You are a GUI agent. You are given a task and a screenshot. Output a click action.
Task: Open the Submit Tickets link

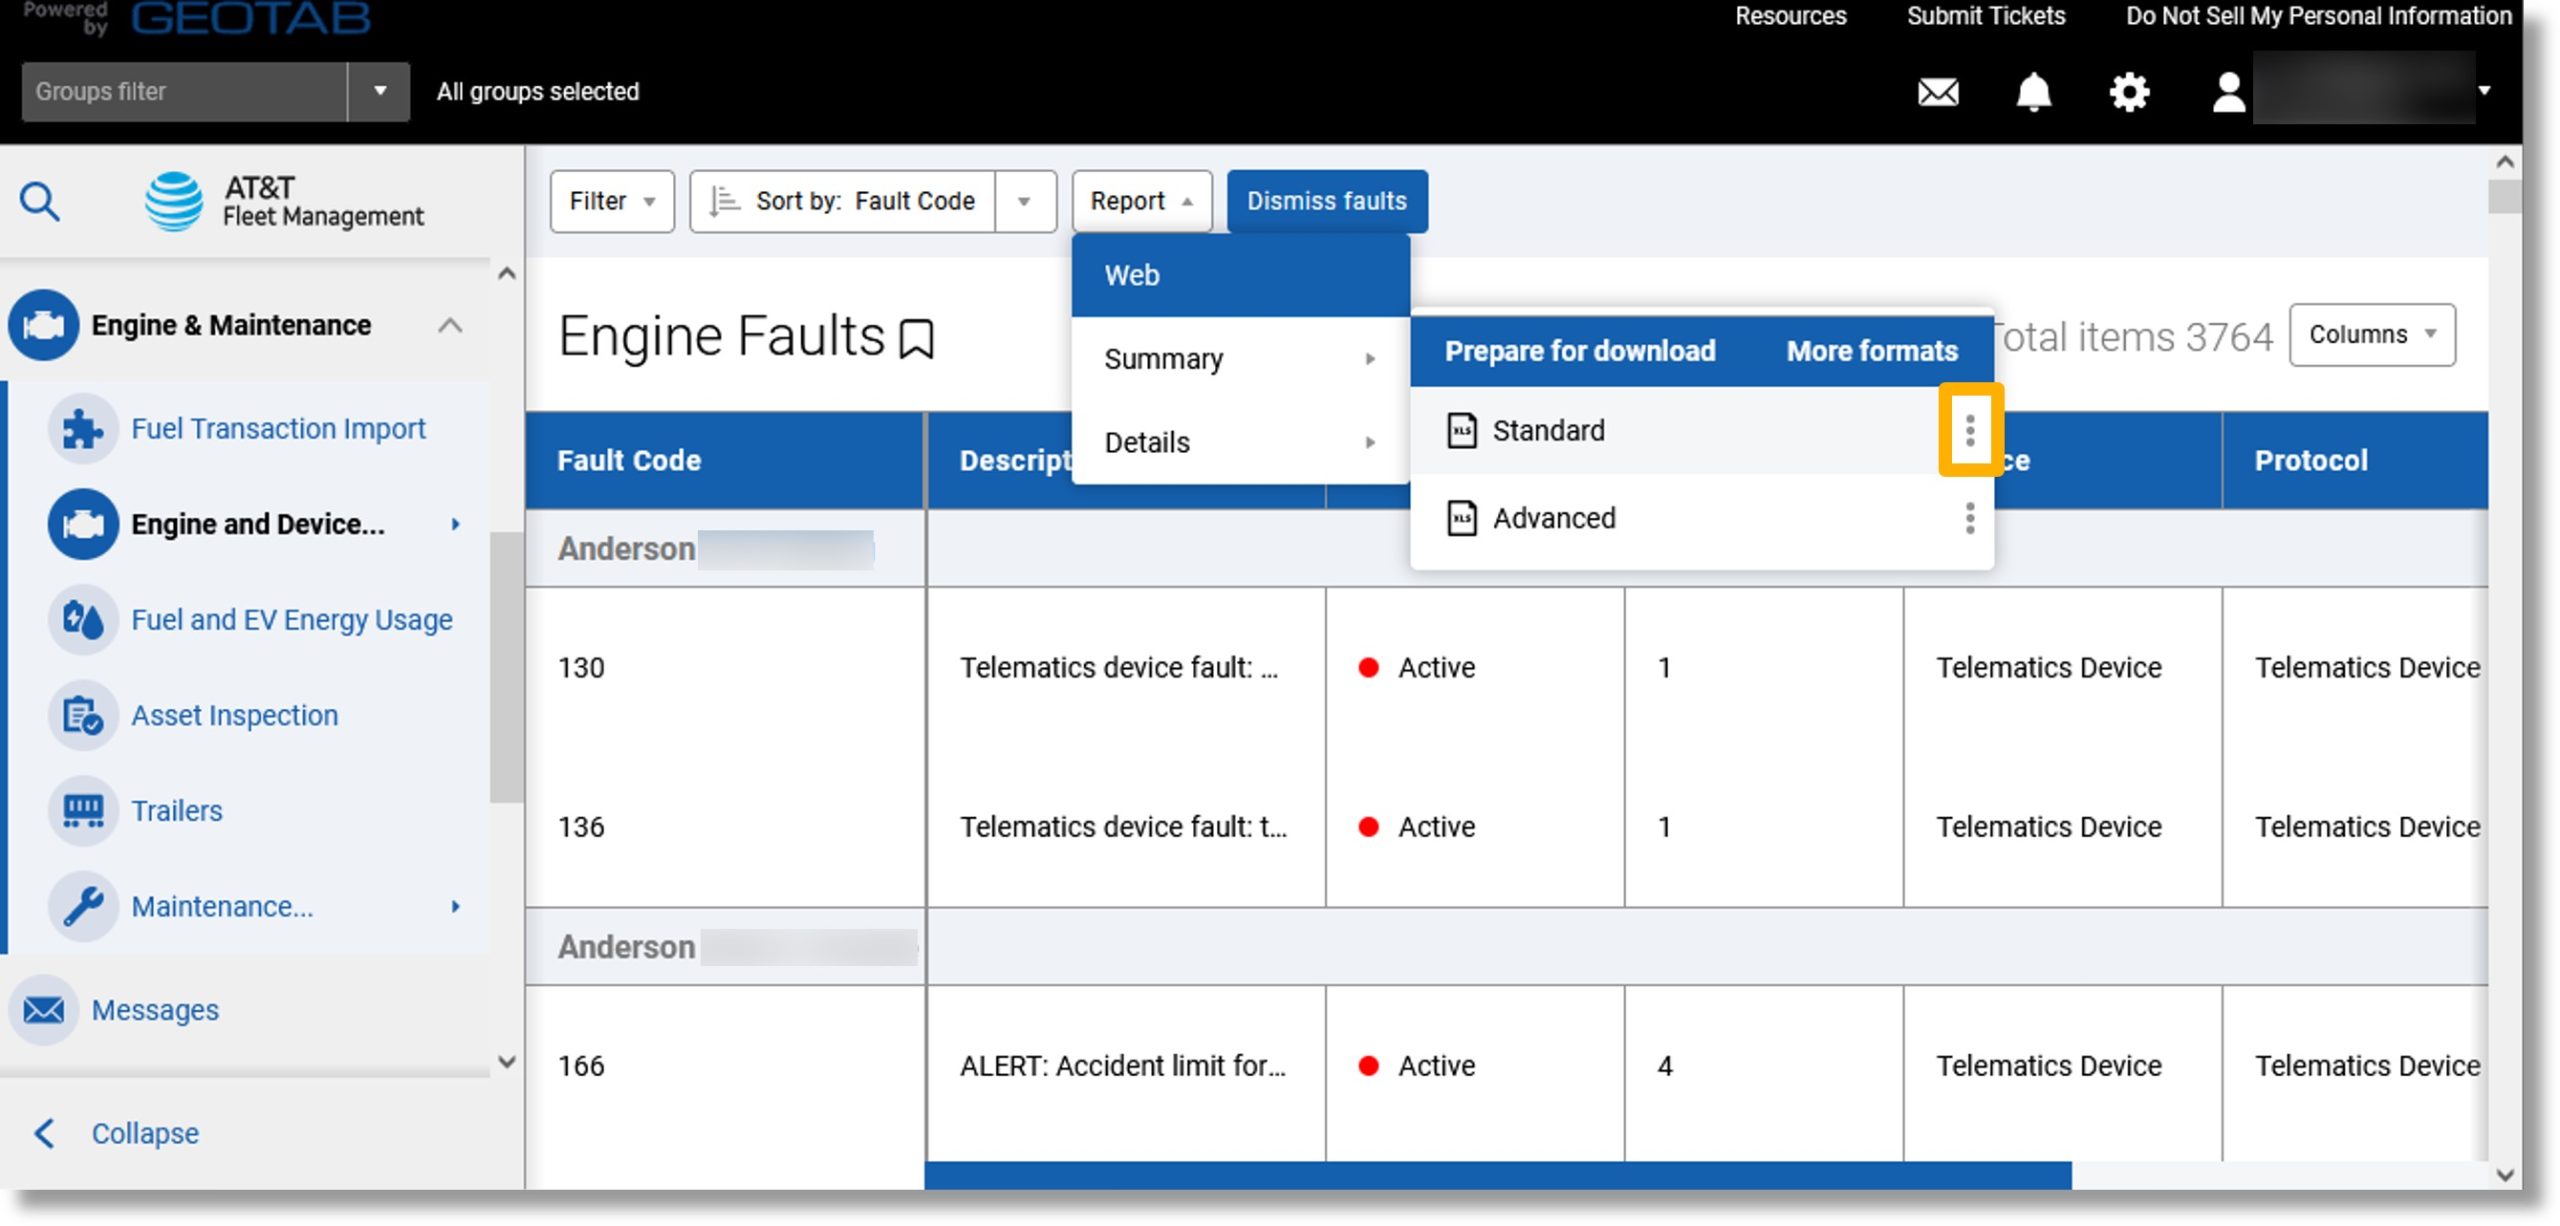[x=1986, y=16]
